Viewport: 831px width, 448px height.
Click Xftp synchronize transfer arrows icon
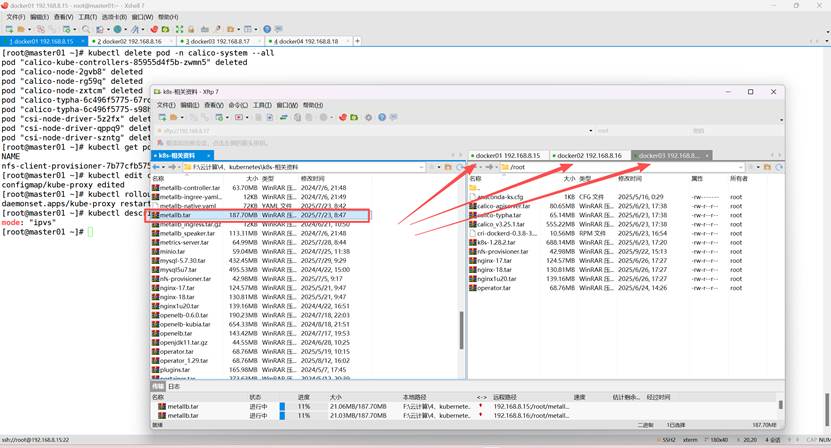(284, 117)
